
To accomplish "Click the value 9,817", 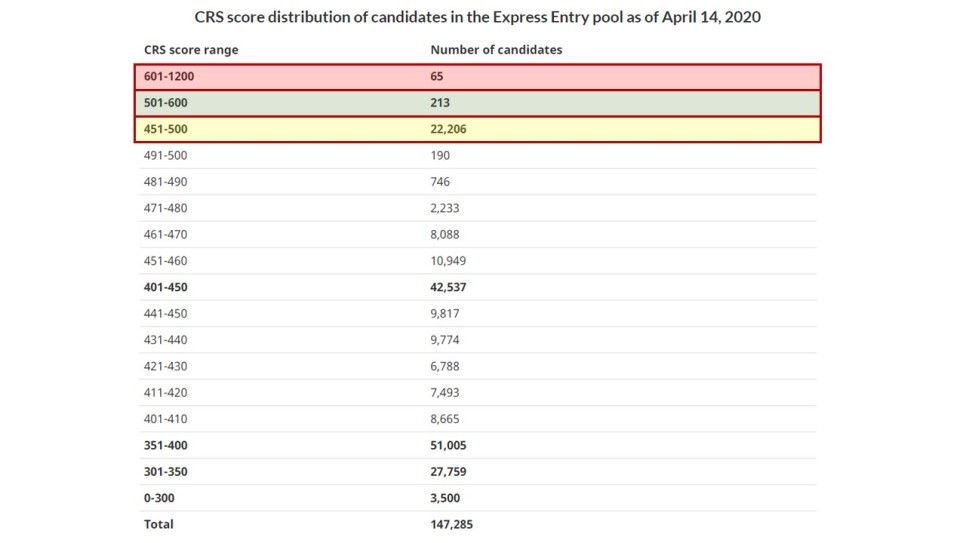I will (445, 314).
